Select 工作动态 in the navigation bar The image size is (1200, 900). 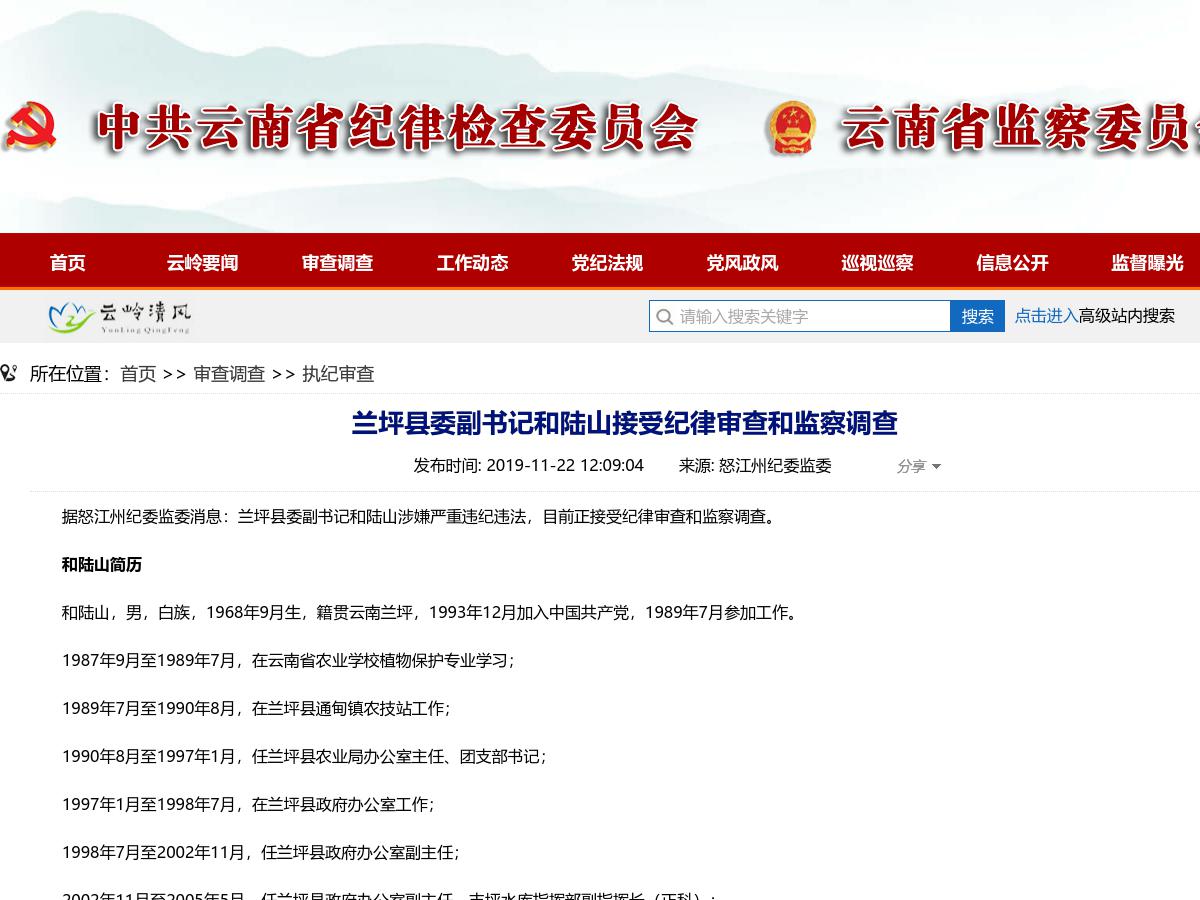point(472,263)
